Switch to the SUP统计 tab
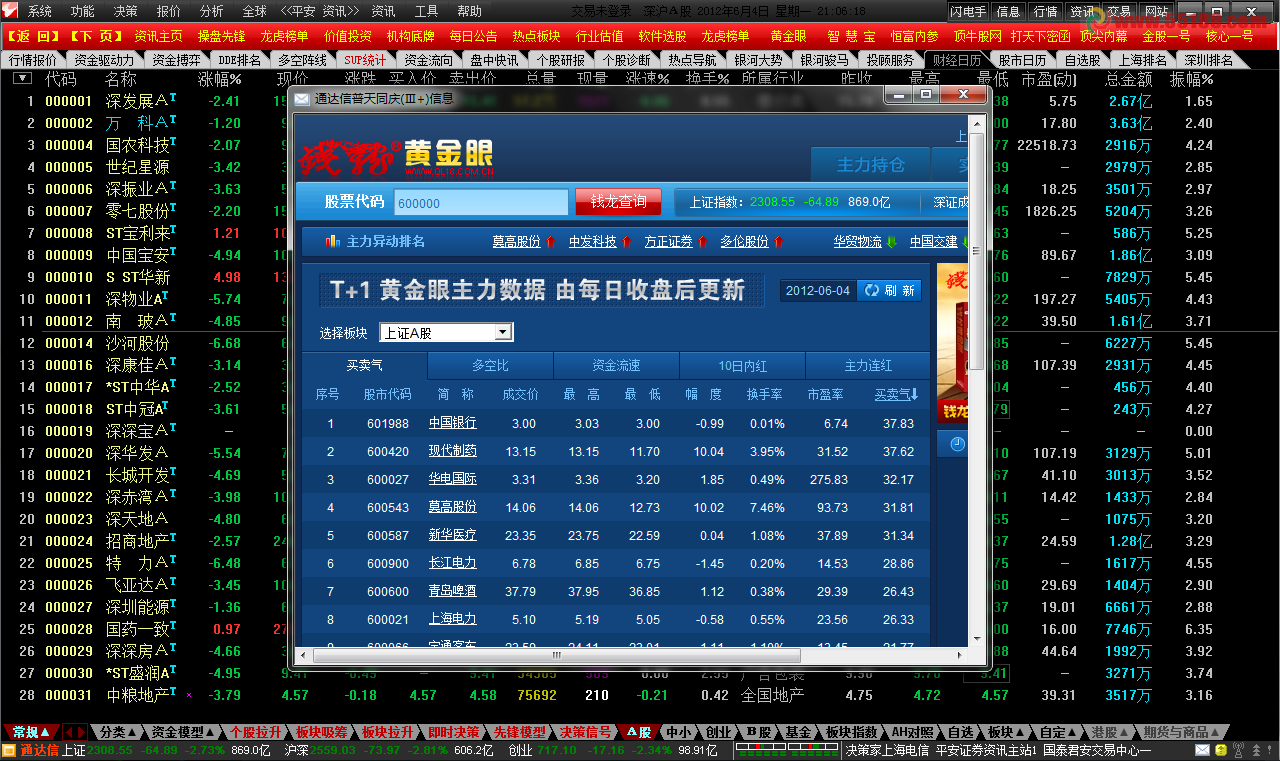The image size is (1280, 761). tap(365, 60)
